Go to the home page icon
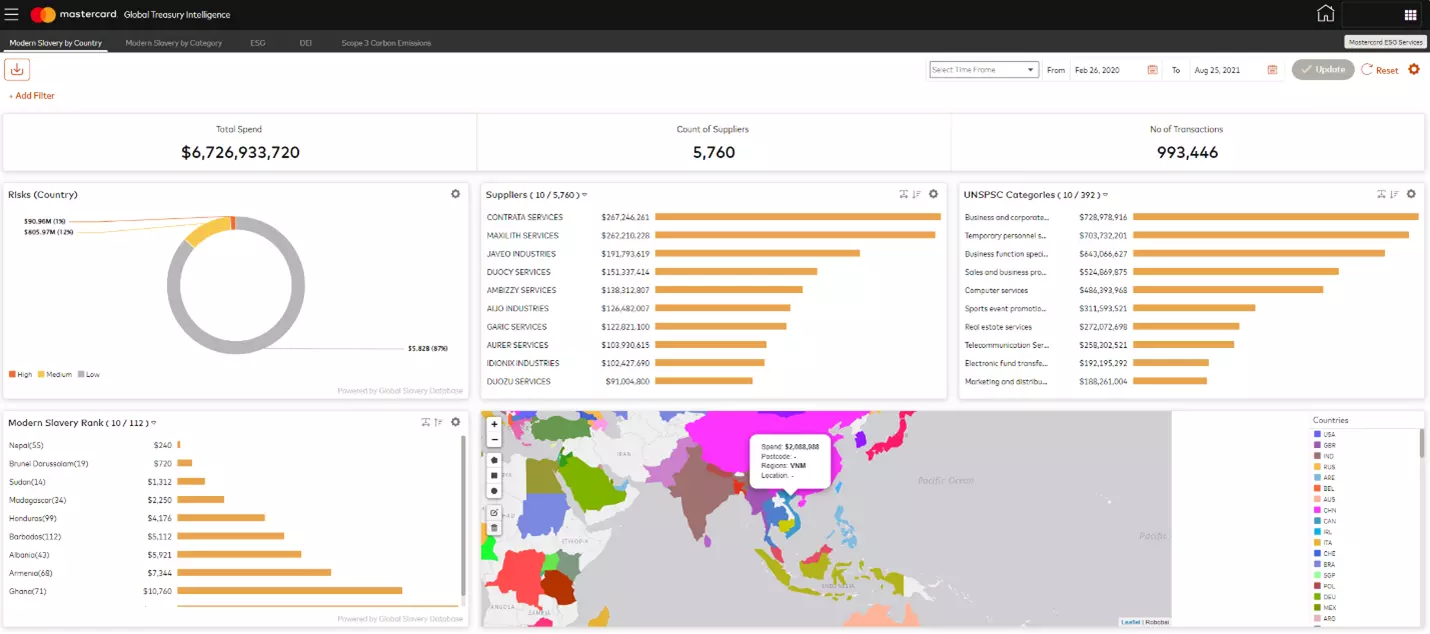The width and height of the screenshot is (1430, 634). coord(1325,14)
